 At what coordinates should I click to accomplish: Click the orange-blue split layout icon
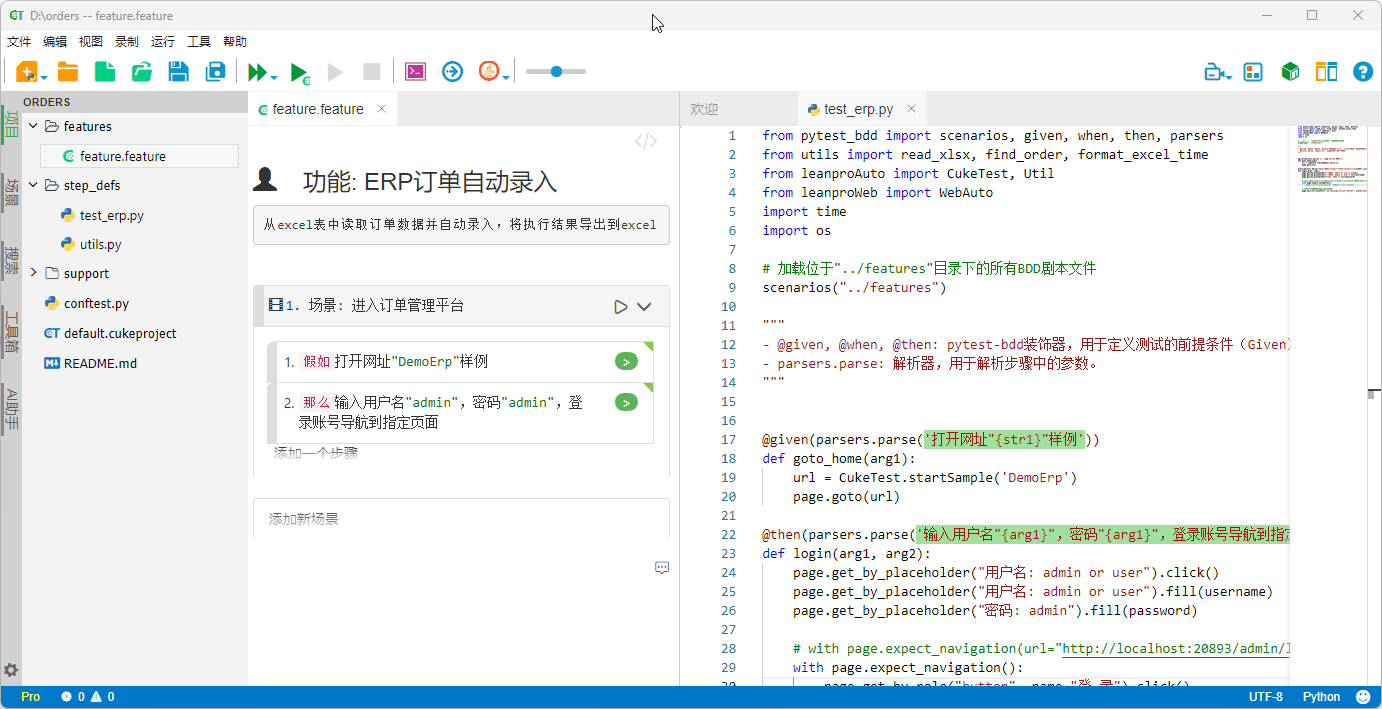coord(1326,72)
